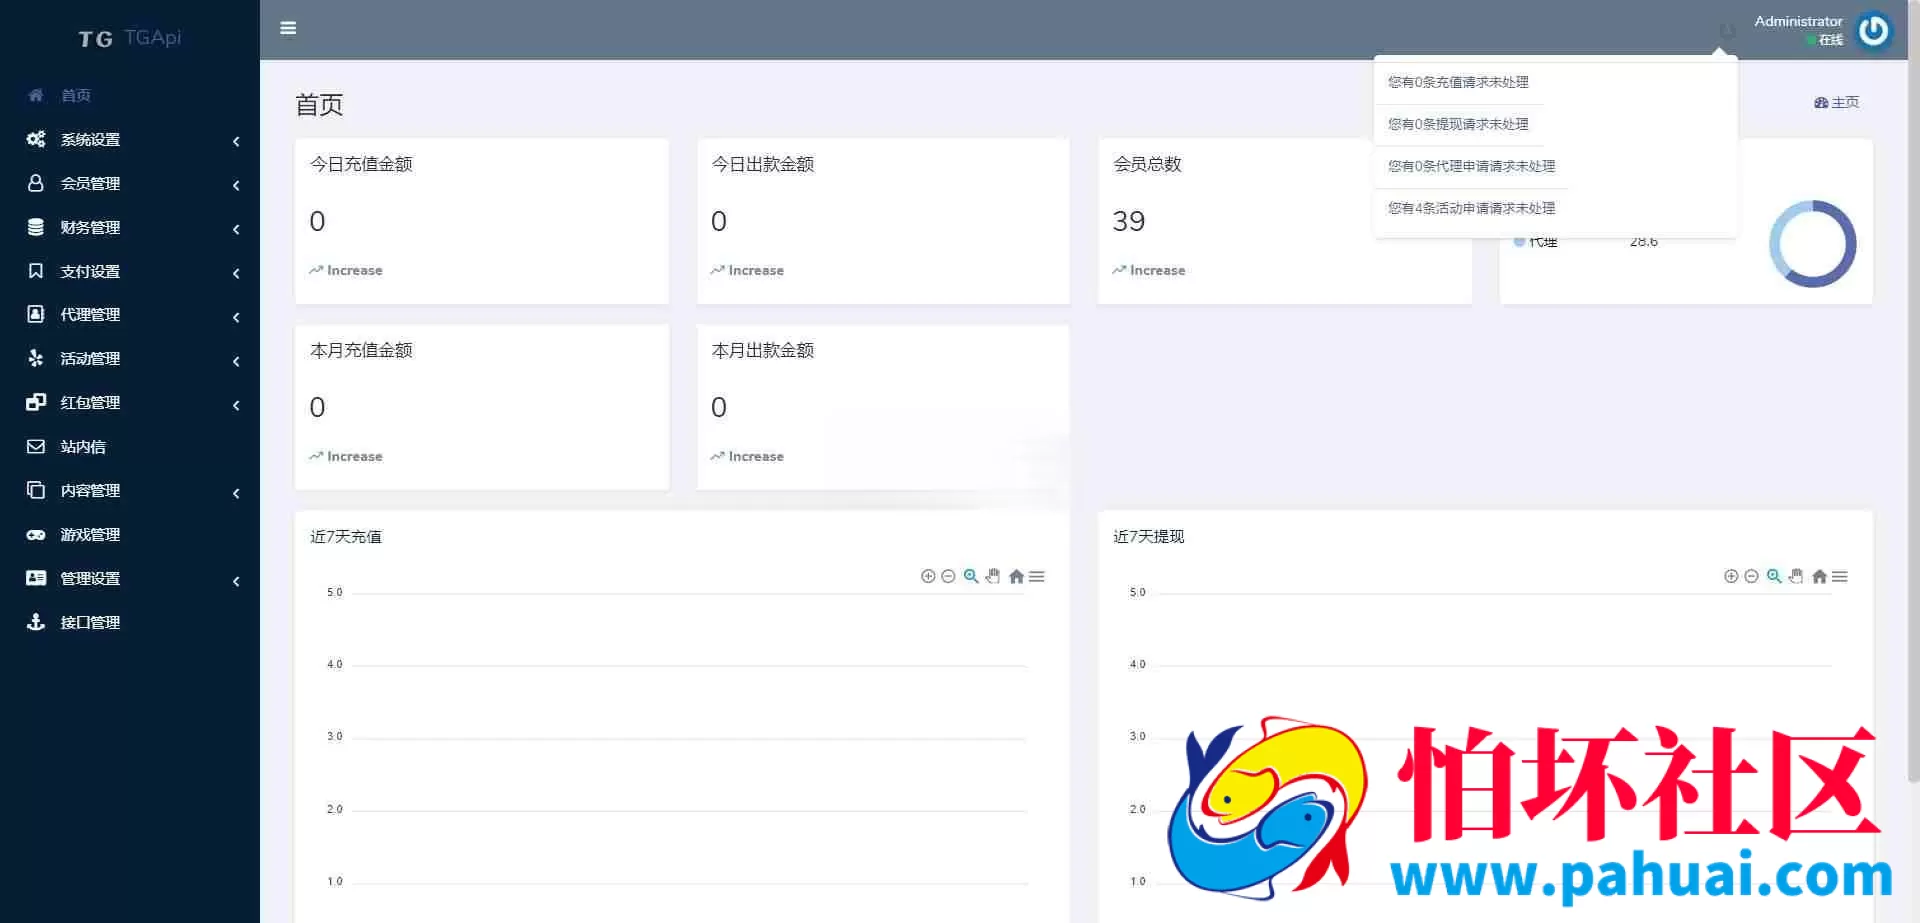The width and height of the screenshot is (1920, 923).
Task: Open the 近7天充值 chart hamburger menu
Action: [x=1037, y=576]
